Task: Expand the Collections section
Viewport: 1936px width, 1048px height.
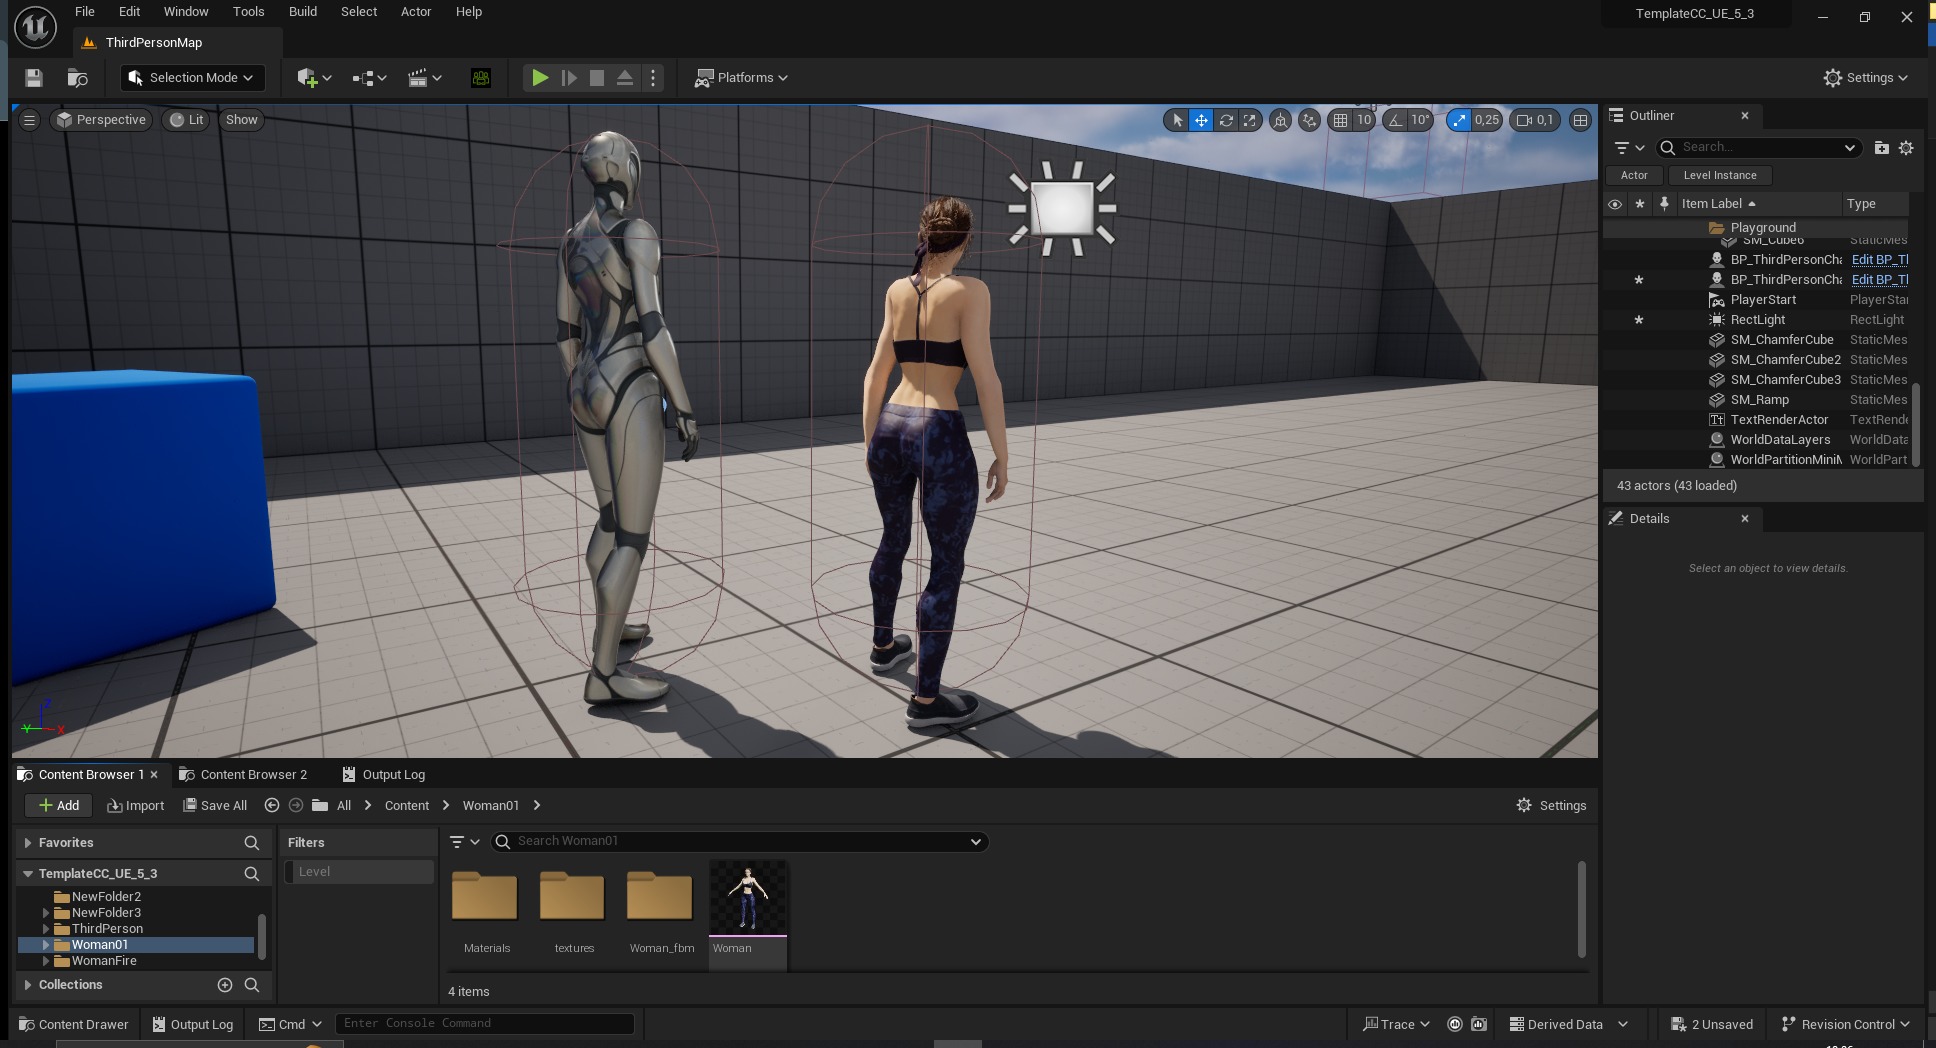Action: 28,985
